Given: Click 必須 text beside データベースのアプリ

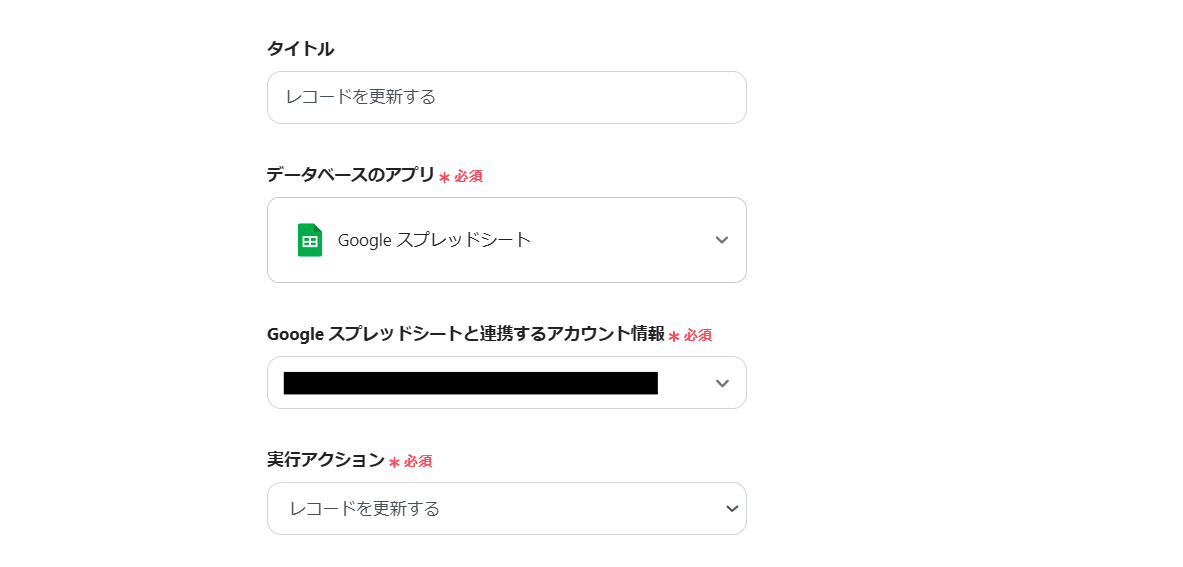Looking at the screenshot, I should click(x=469, y=176).
